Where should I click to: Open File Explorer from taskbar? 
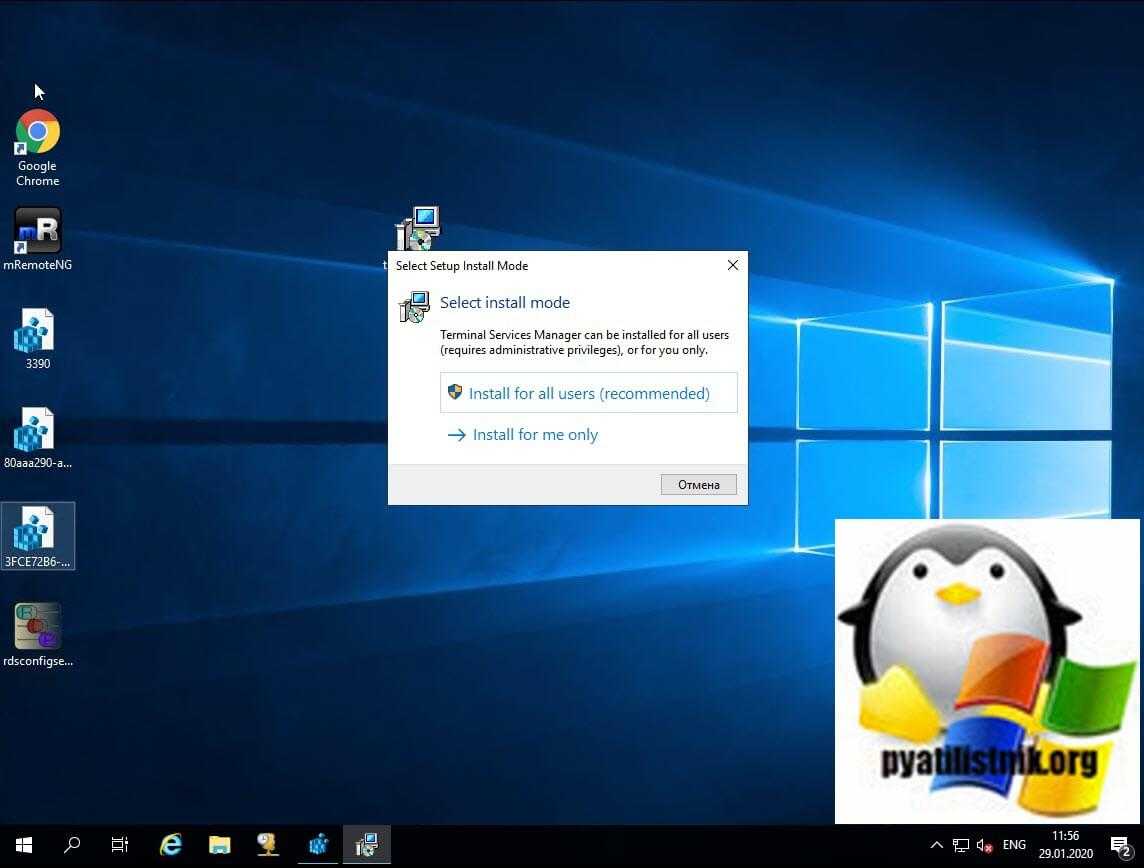219,845
